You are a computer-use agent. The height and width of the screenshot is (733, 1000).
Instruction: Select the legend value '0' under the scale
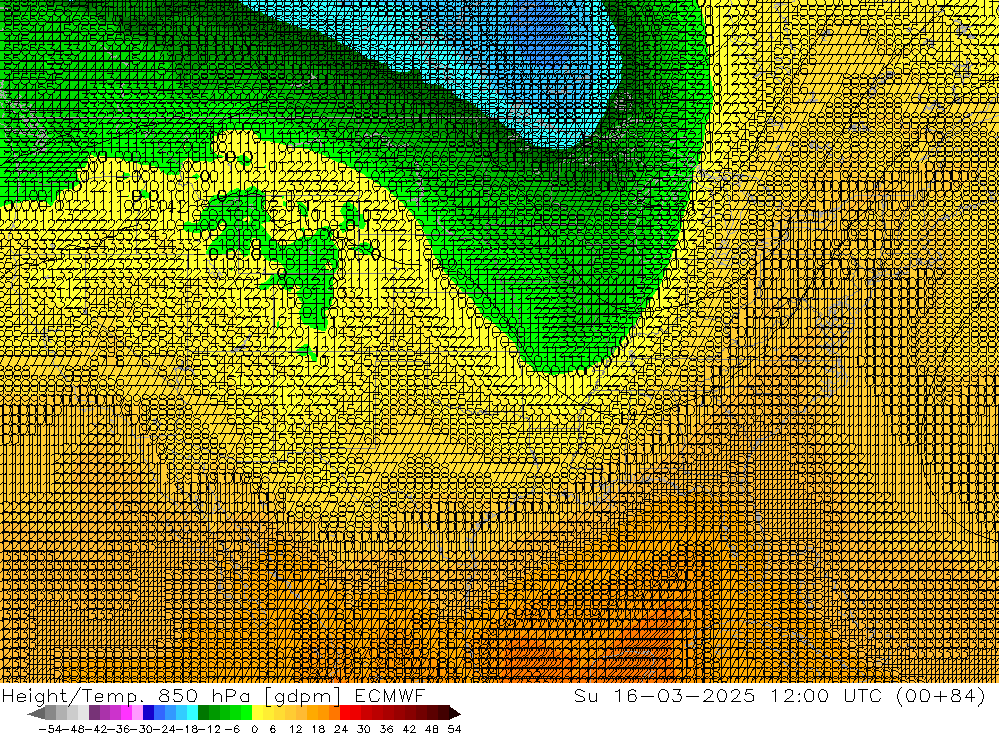click(254, 729)
